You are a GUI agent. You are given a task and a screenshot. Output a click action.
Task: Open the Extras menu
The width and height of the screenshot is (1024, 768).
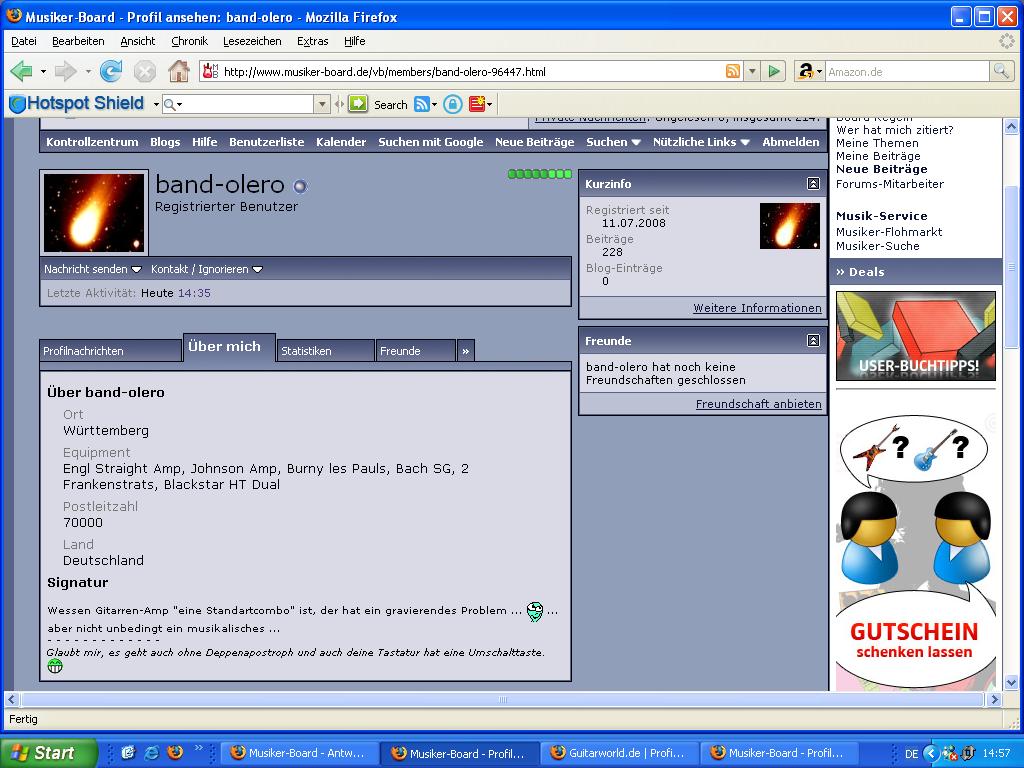pyautogui.click(x=313, y=41)
